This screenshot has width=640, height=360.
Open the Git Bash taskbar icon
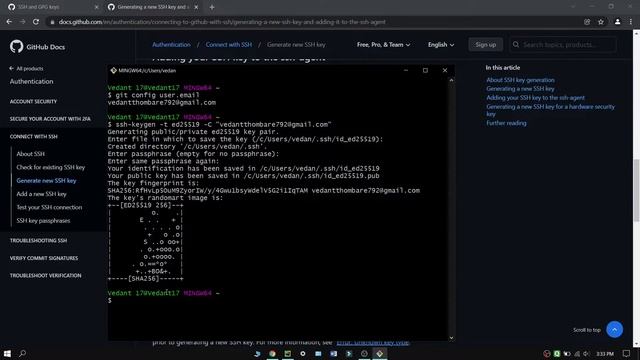point(380,353)
